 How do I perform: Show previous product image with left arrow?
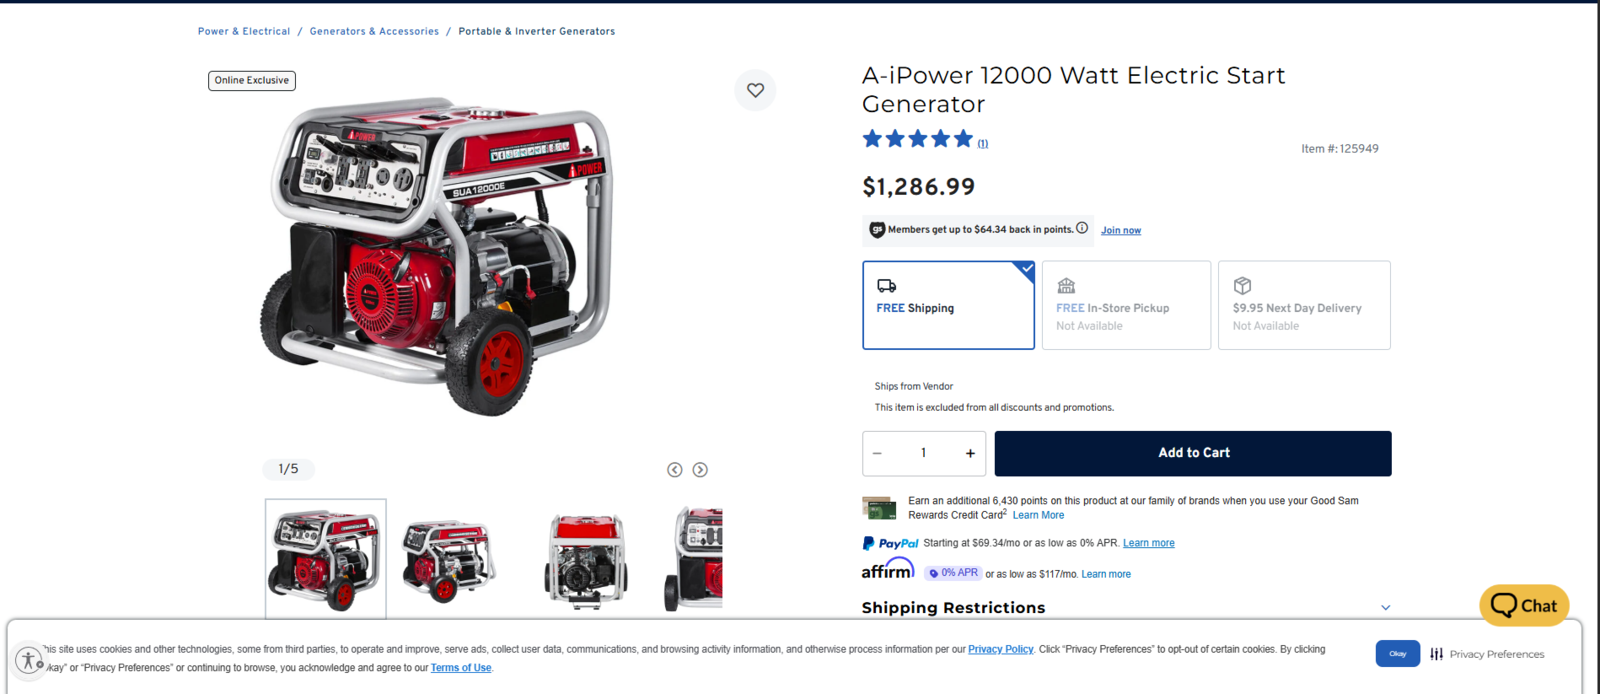(x=675, y=470)
